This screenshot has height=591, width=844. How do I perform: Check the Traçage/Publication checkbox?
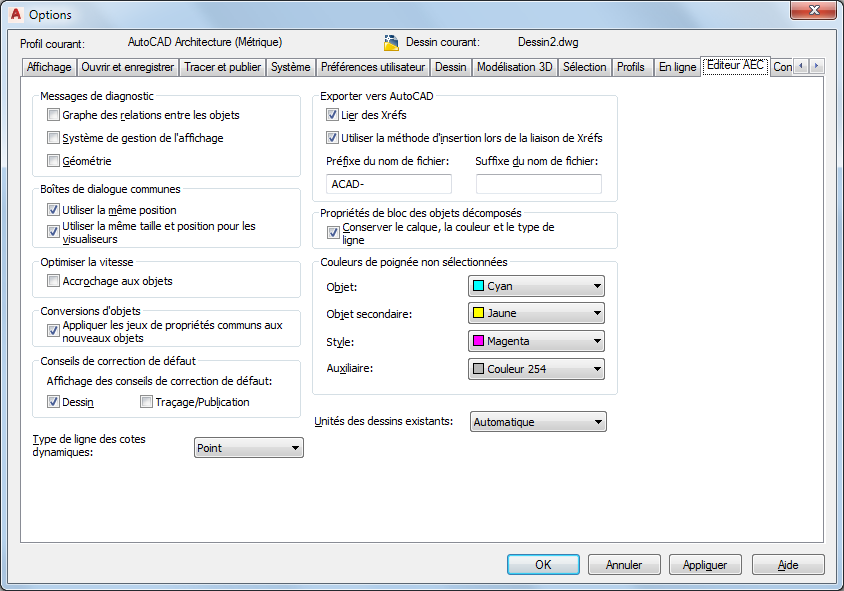pyautogui.click(x=146, y=402)
